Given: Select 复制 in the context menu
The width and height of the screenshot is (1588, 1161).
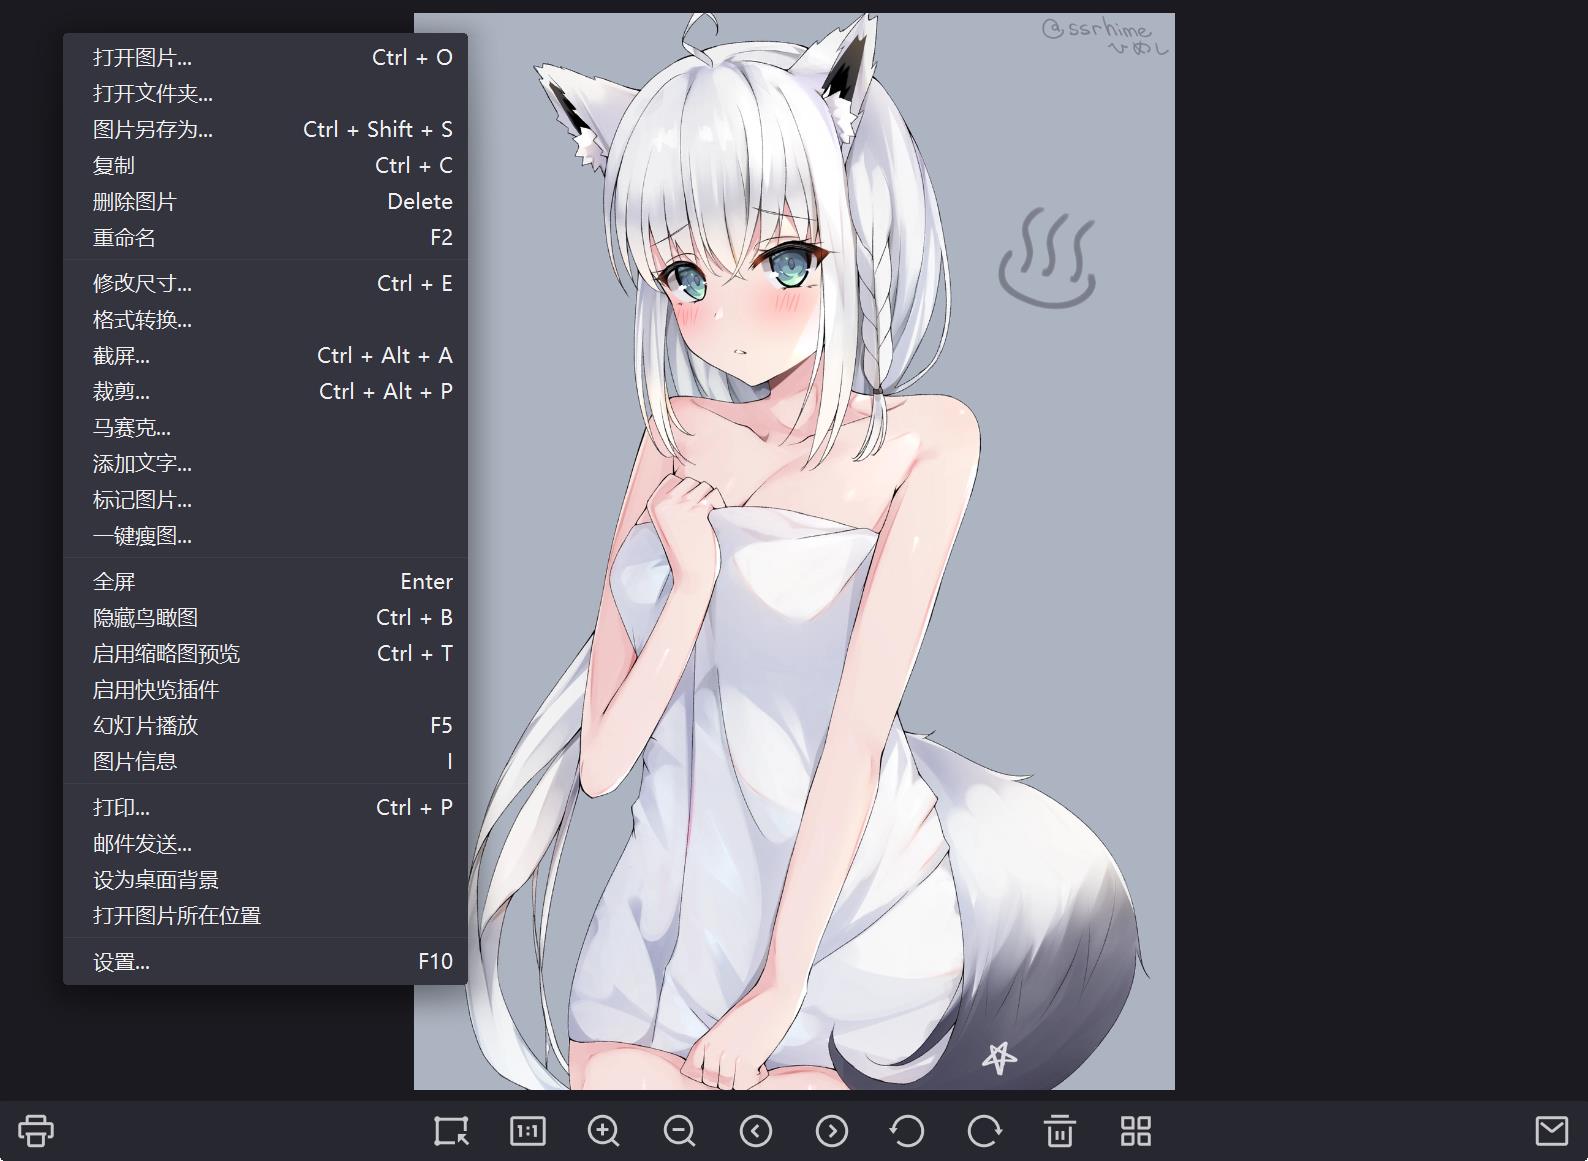Looking at the screenshot, I should click(265, 166).
